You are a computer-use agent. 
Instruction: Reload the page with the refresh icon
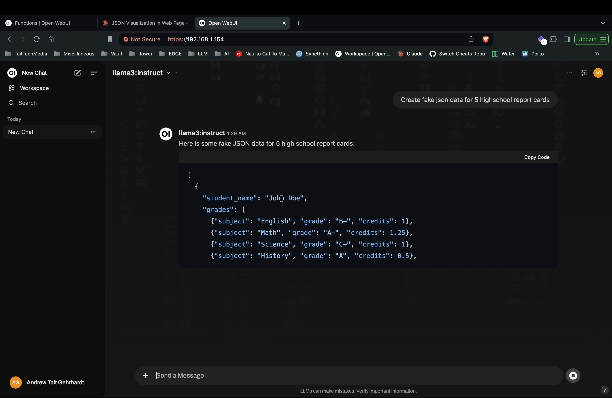coord(37,39)
